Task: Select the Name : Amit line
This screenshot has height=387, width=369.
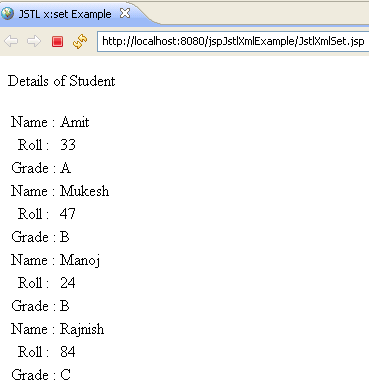Action: [x=50, y=122]
